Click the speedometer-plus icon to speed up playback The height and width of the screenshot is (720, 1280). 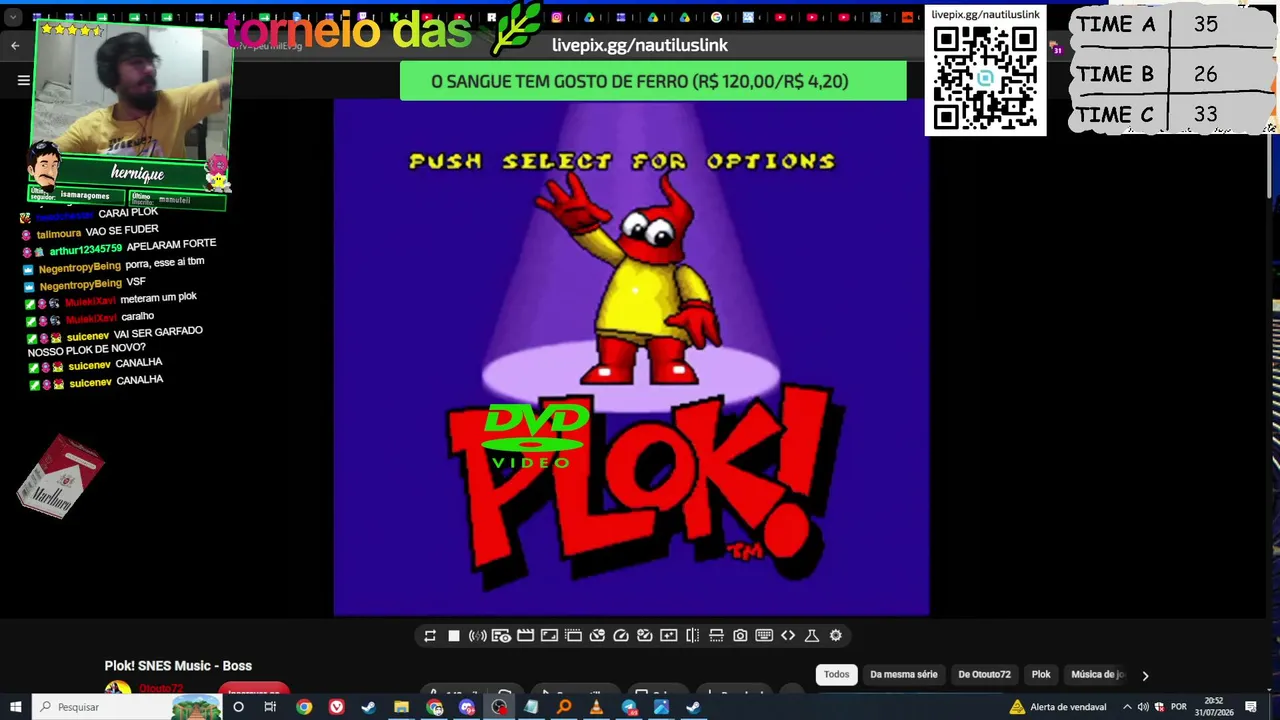coord(645,636)
